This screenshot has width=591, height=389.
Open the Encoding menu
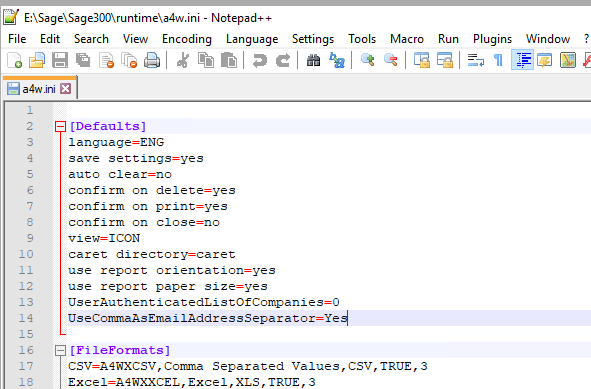pyautogui.click(x=187, y=39)
